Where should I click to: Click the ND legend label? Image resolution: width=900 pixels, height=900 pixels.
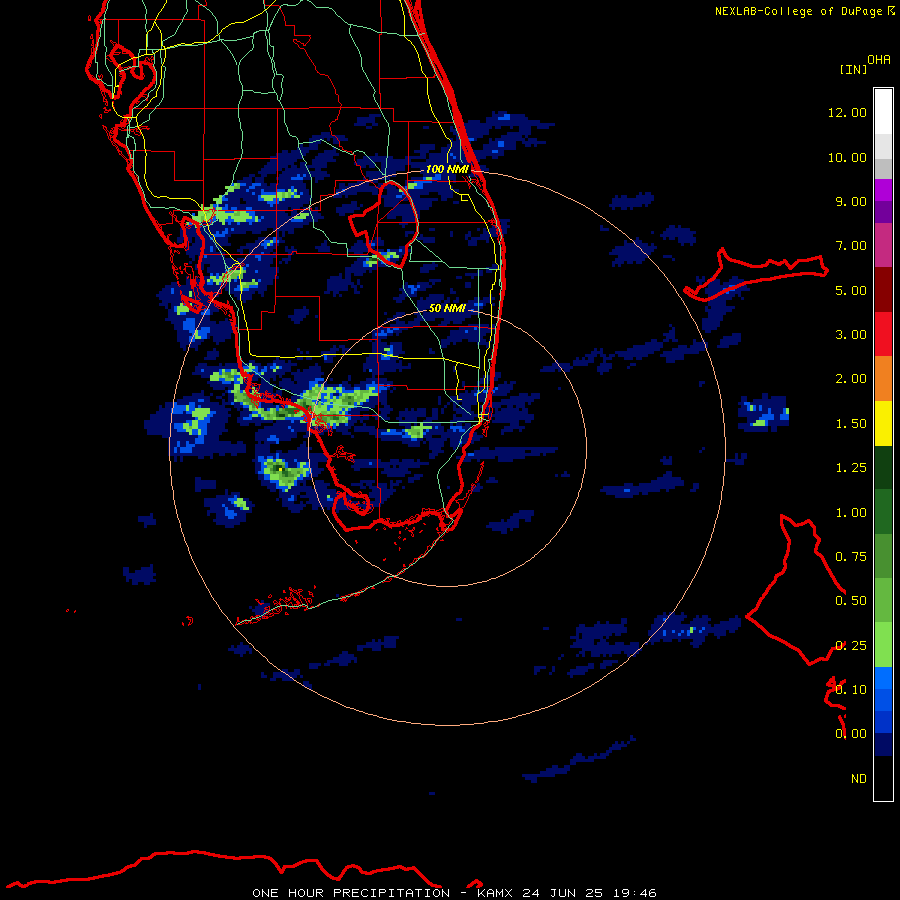(x=859, y=779)
